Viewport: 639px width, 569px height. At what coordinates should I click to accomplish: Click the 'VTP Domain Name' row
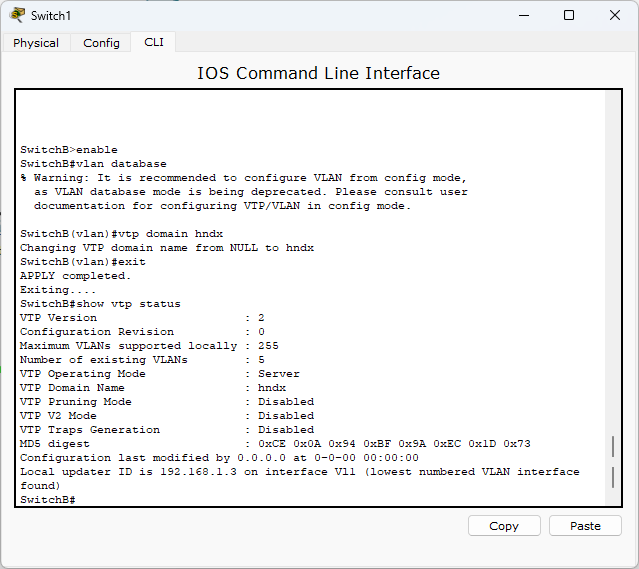[153, 388]
